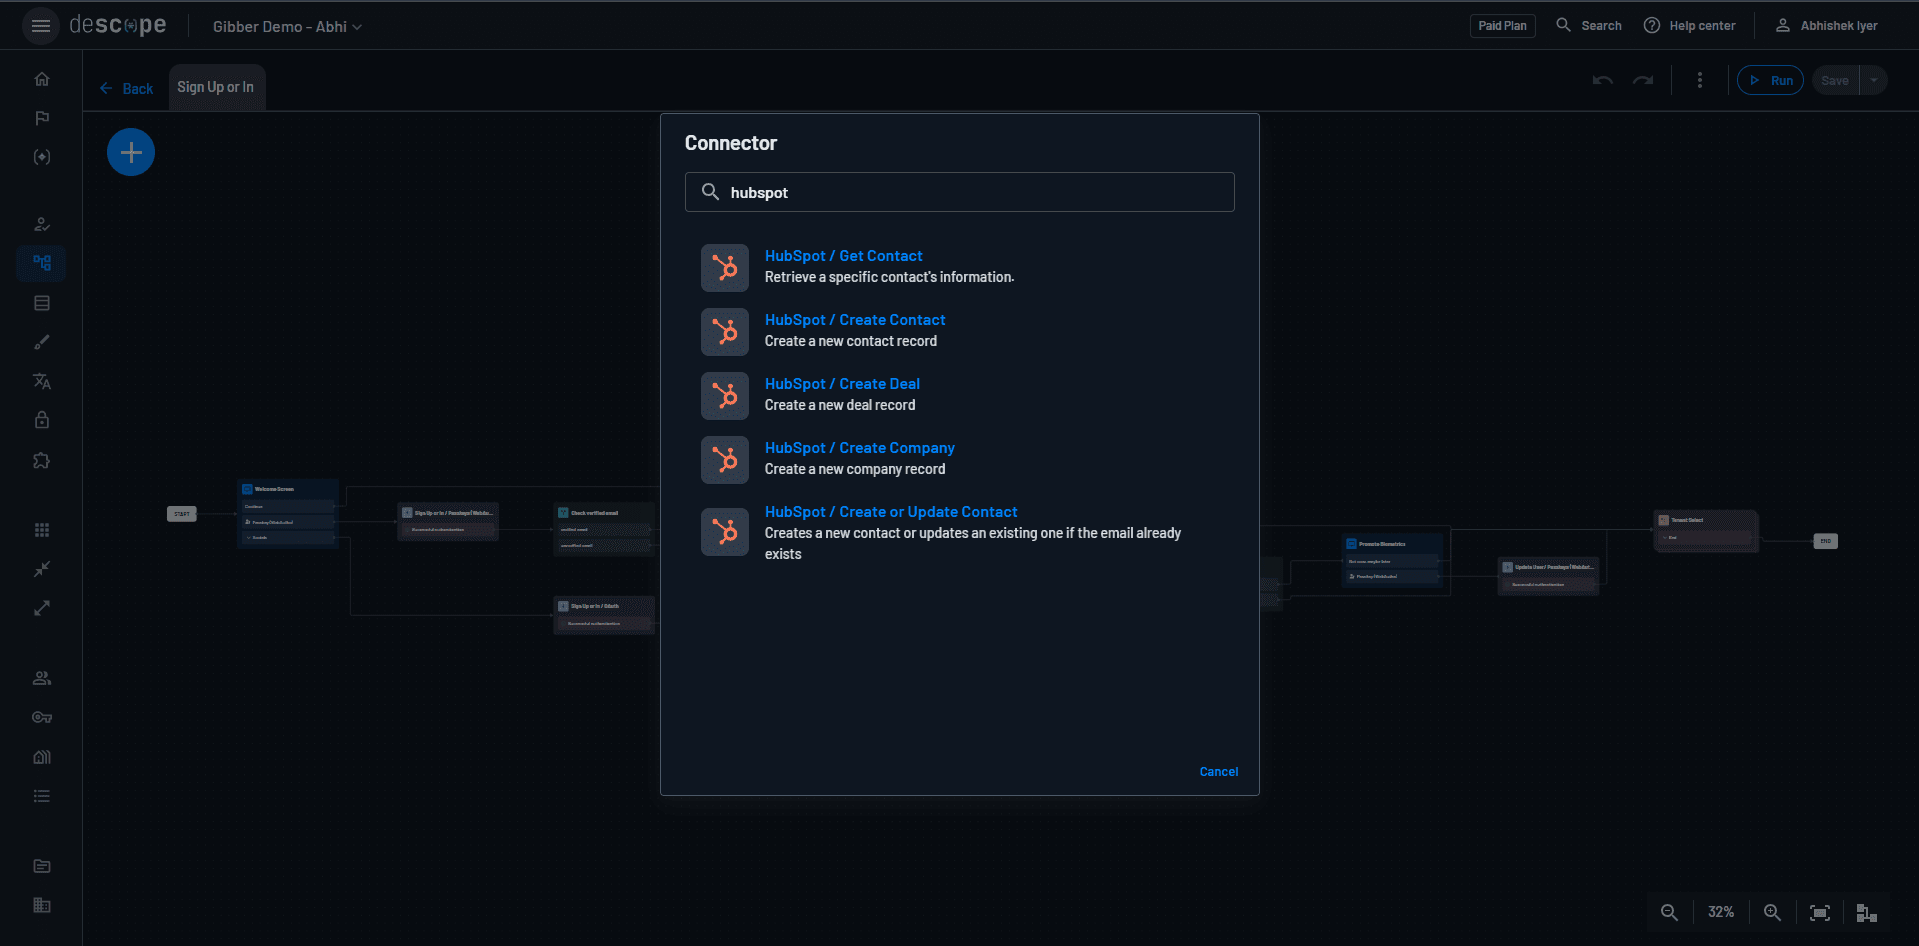
Task: Open the translation icon in the sidebar
Action: [42, 381]
